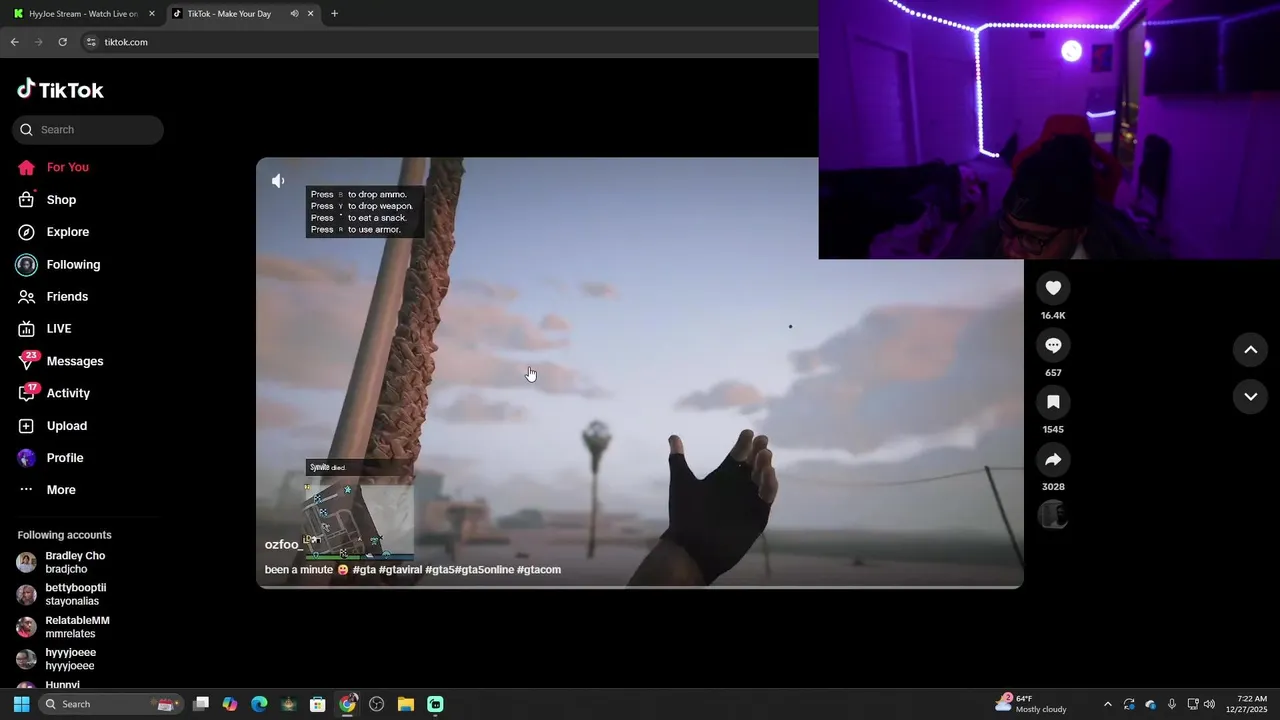Open File Explorer from taskbar
This screenshot has height=720, width=1280.
coord(405,704)
